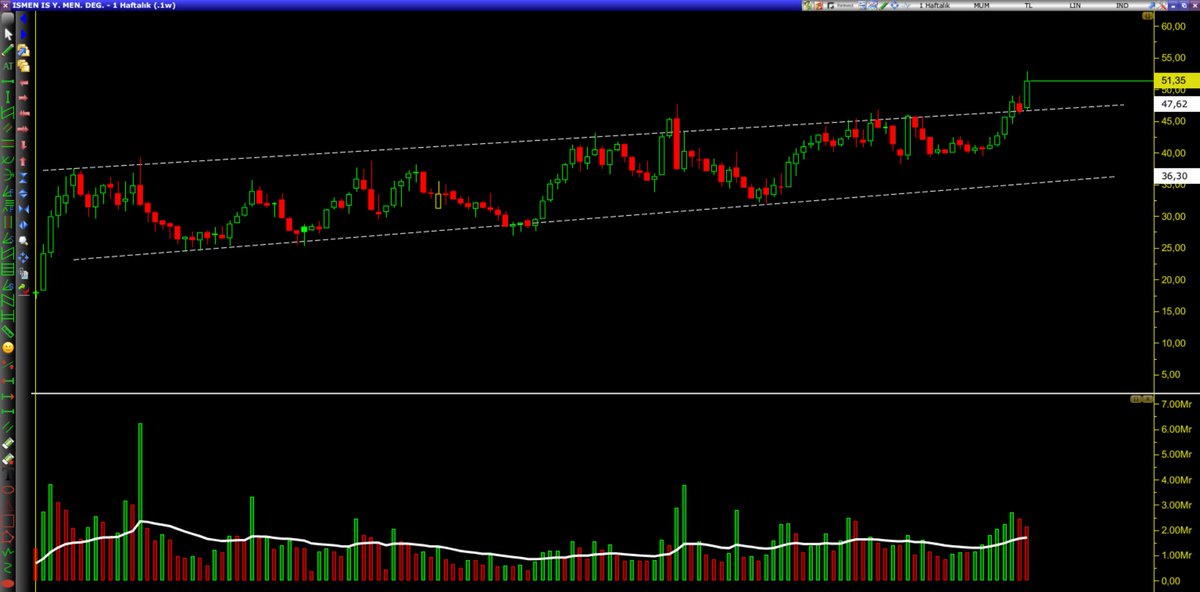Click the 25,00 price axis label
This screenshot has width=1200, height=592.
coord(1174,248)
